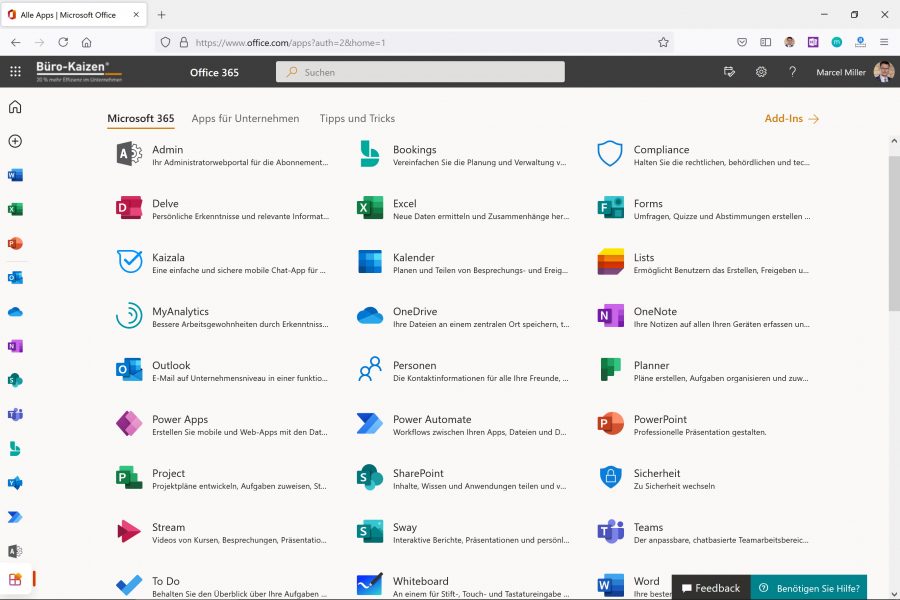Reload the page in the browser
Image resolution: width=900 pixels, height=600 pixels.
[x=63, y=42]
